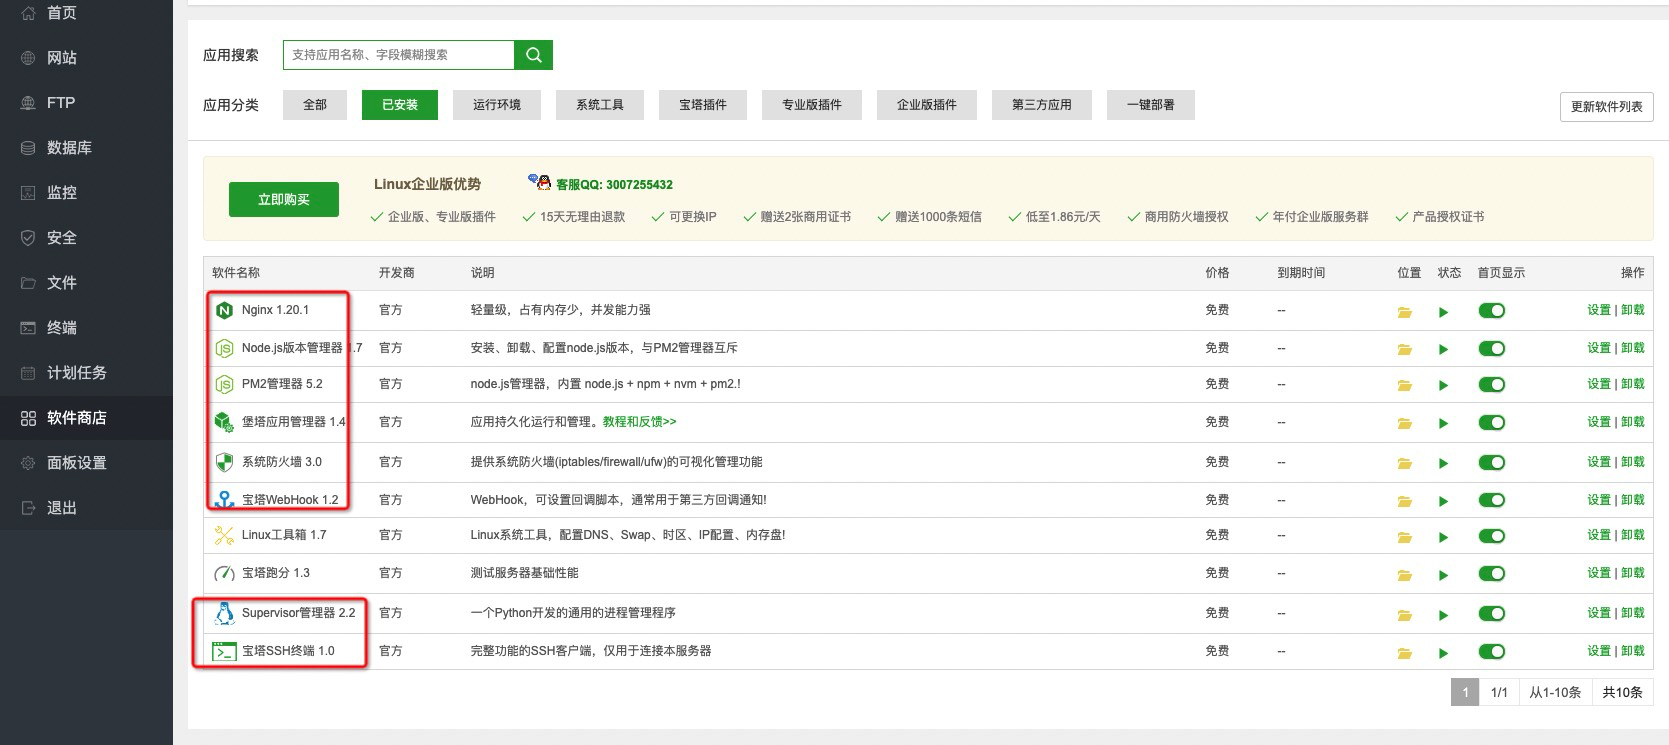Open folder icon for Node.js版本管理器 row
The width and height of the screenshot is (1669, 745).
[x=1405, y=349]
